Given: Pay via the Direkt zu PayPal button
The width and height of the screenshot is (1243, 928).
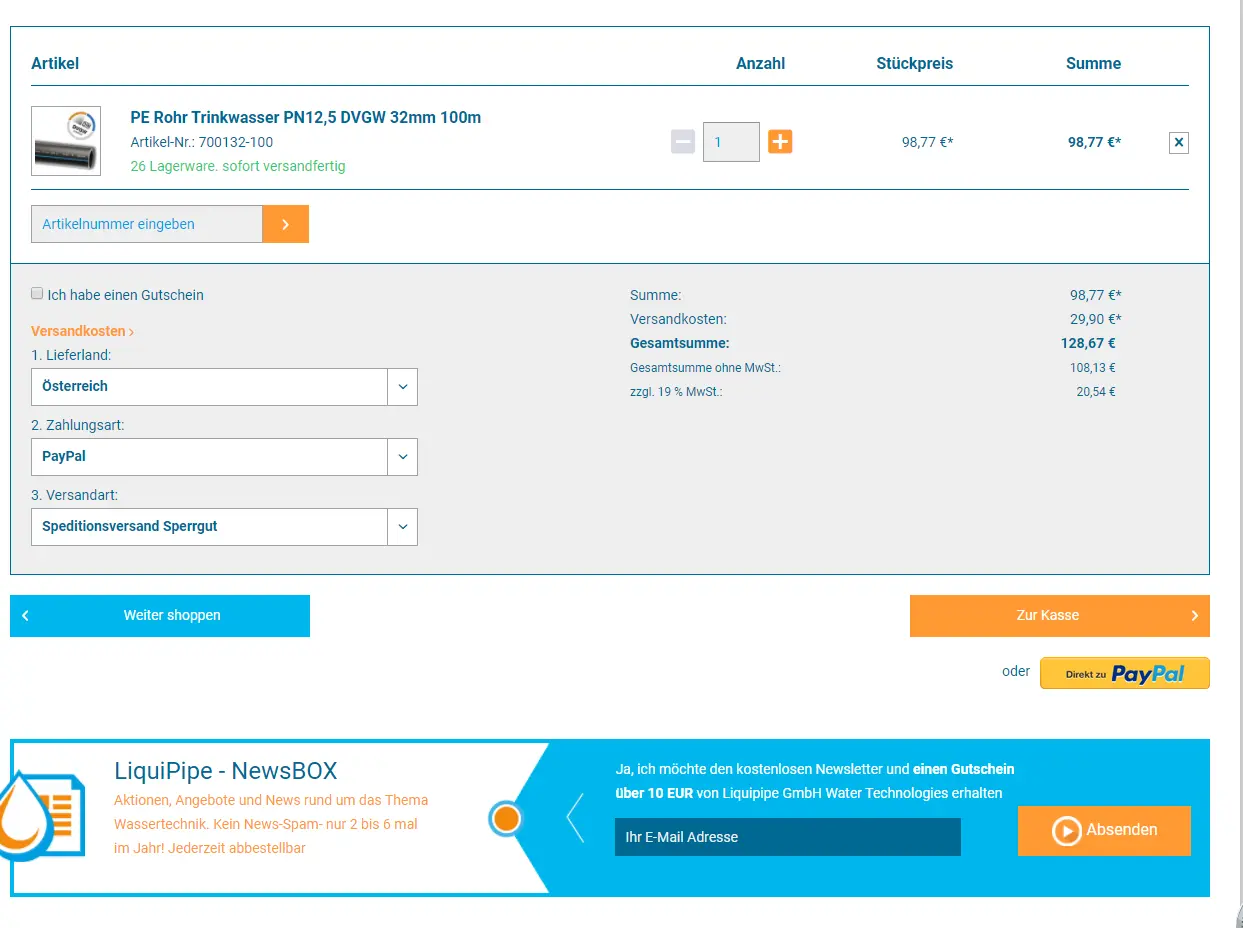Looking at the screenshot, I should 1124,673.
